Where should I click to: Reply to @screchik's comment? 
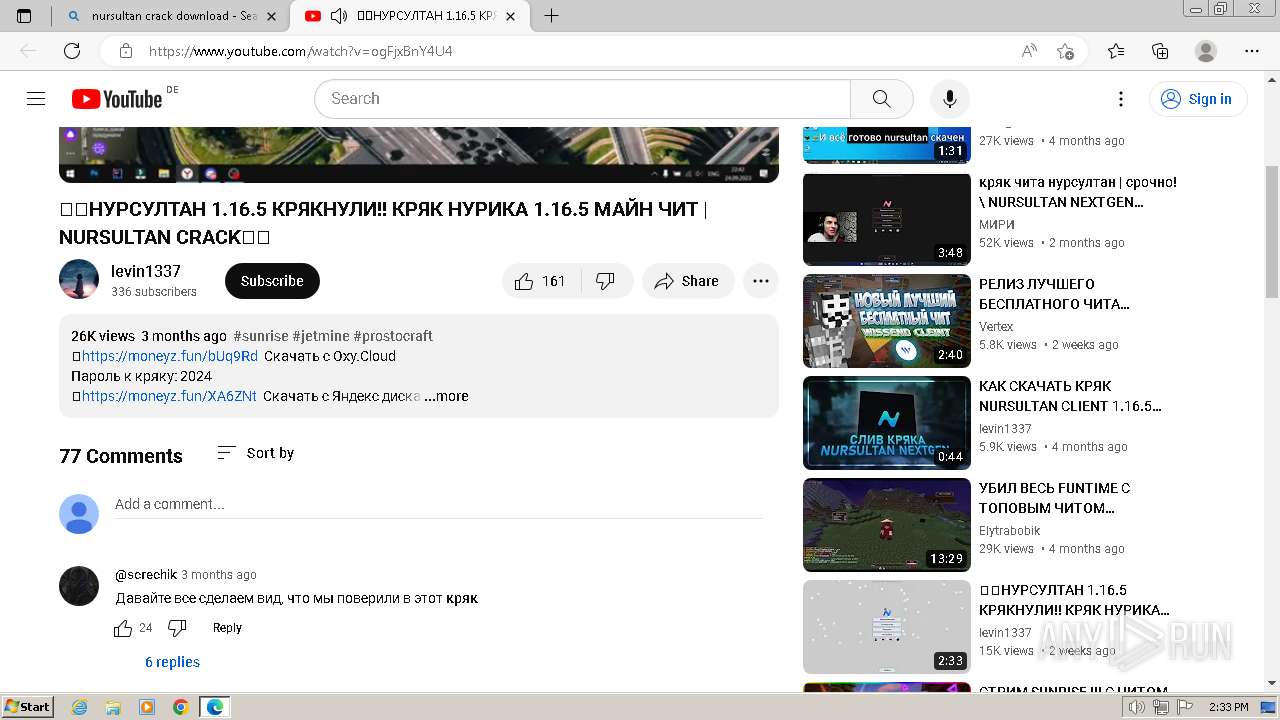(x=227, y=628)
